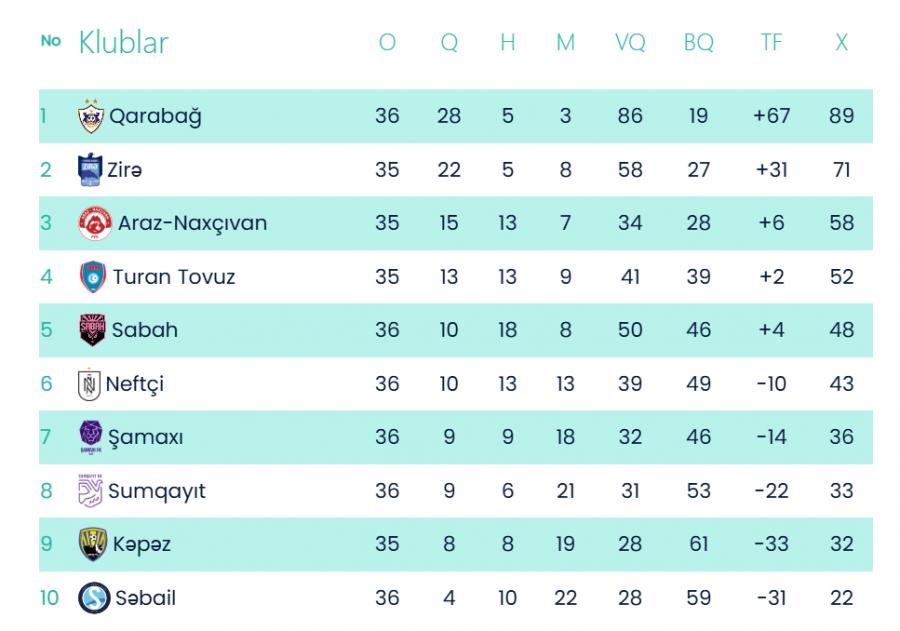Select the Klublar column header
900x631 pixels.
point(123,43)
